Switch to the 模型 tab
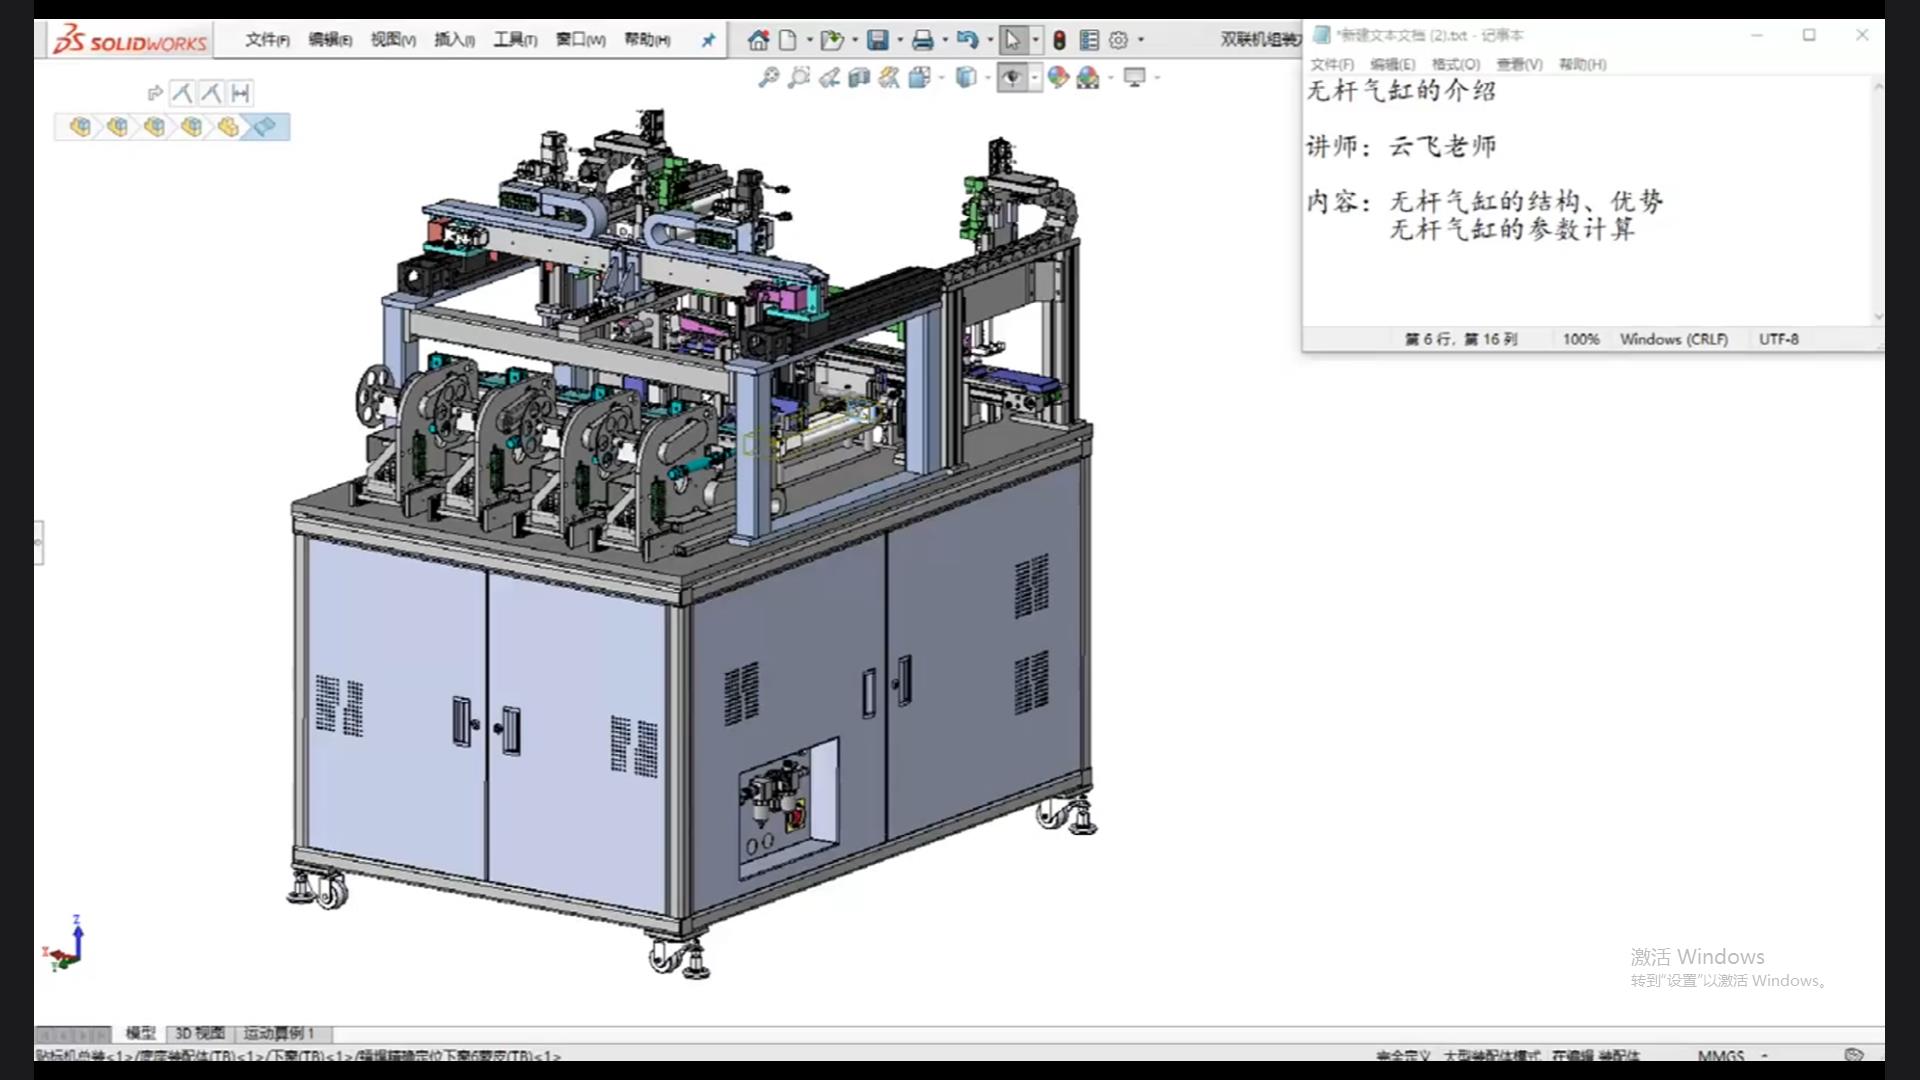The width and height of the screenshot is (1920, 1080). (140, 1033)
